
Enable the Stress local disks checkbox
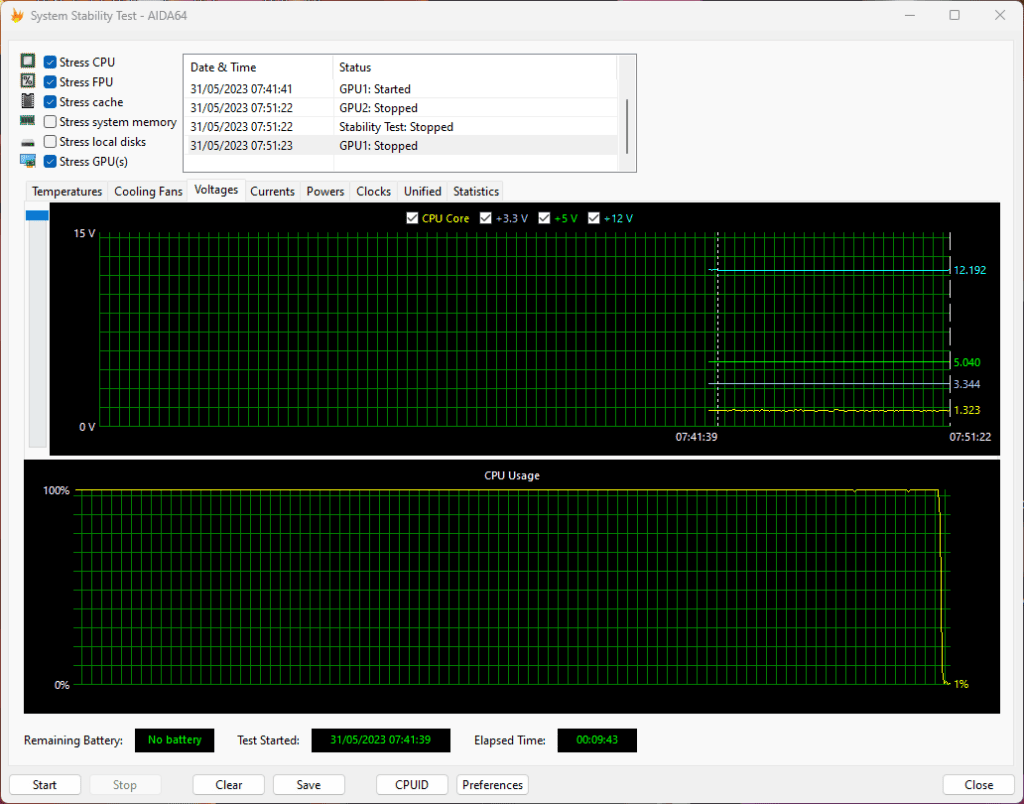coord(50,142)
